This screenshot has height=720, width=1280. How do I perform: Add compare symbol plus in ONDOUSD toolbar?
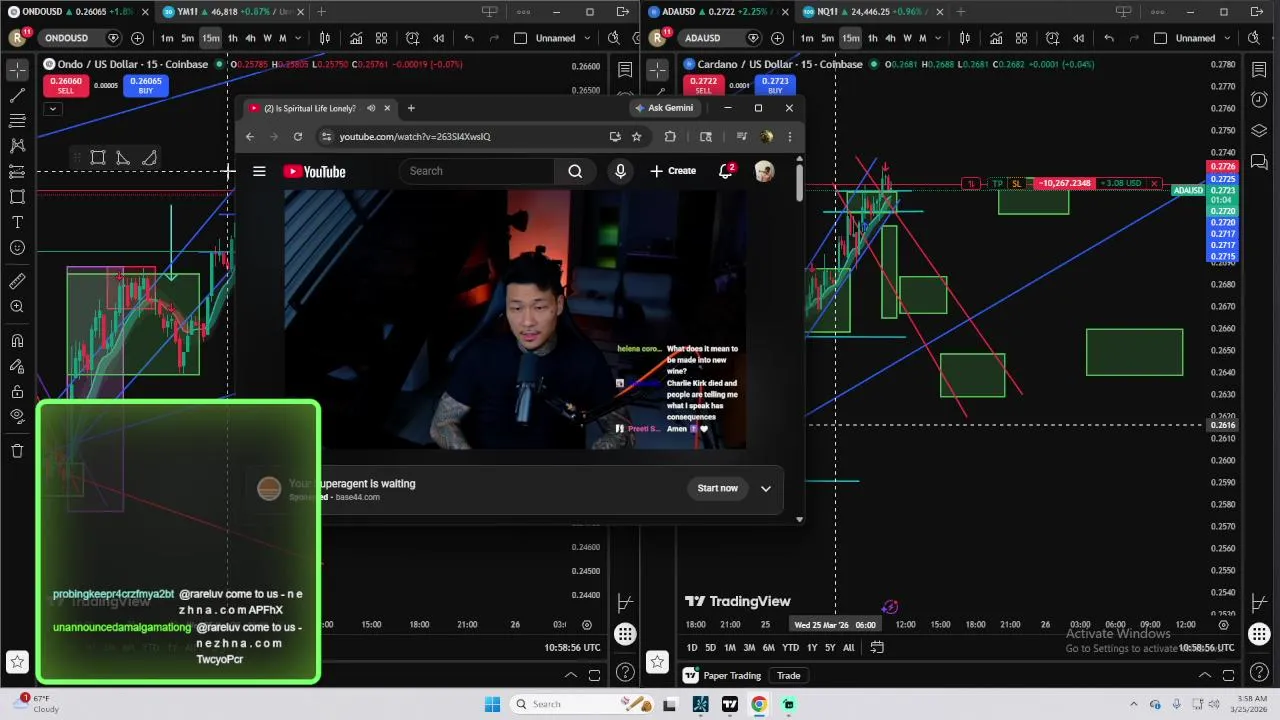tap(137, 38)
